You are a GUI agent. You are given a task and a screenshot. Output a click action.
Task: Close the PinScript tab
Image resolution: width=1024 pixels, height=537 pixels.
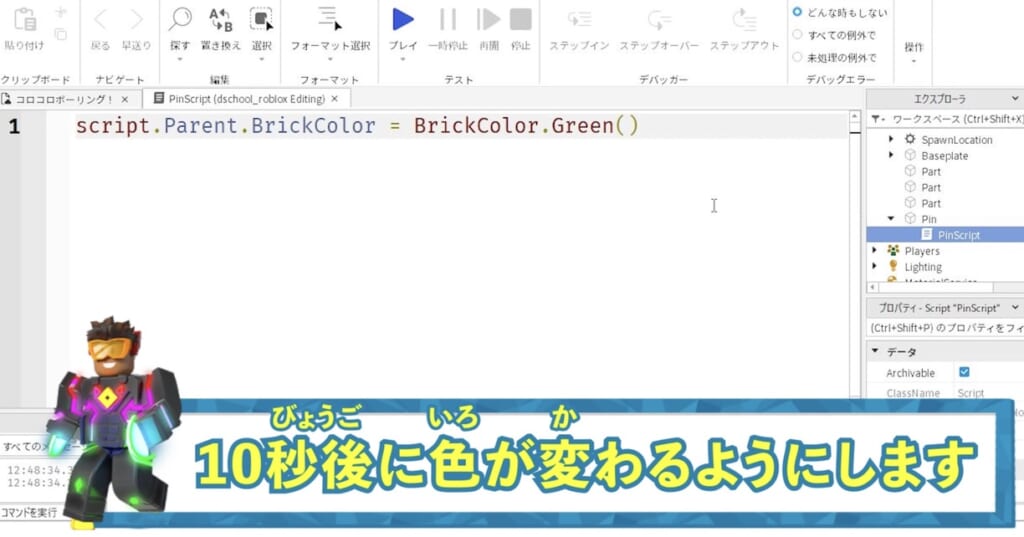tap(334, 99)
